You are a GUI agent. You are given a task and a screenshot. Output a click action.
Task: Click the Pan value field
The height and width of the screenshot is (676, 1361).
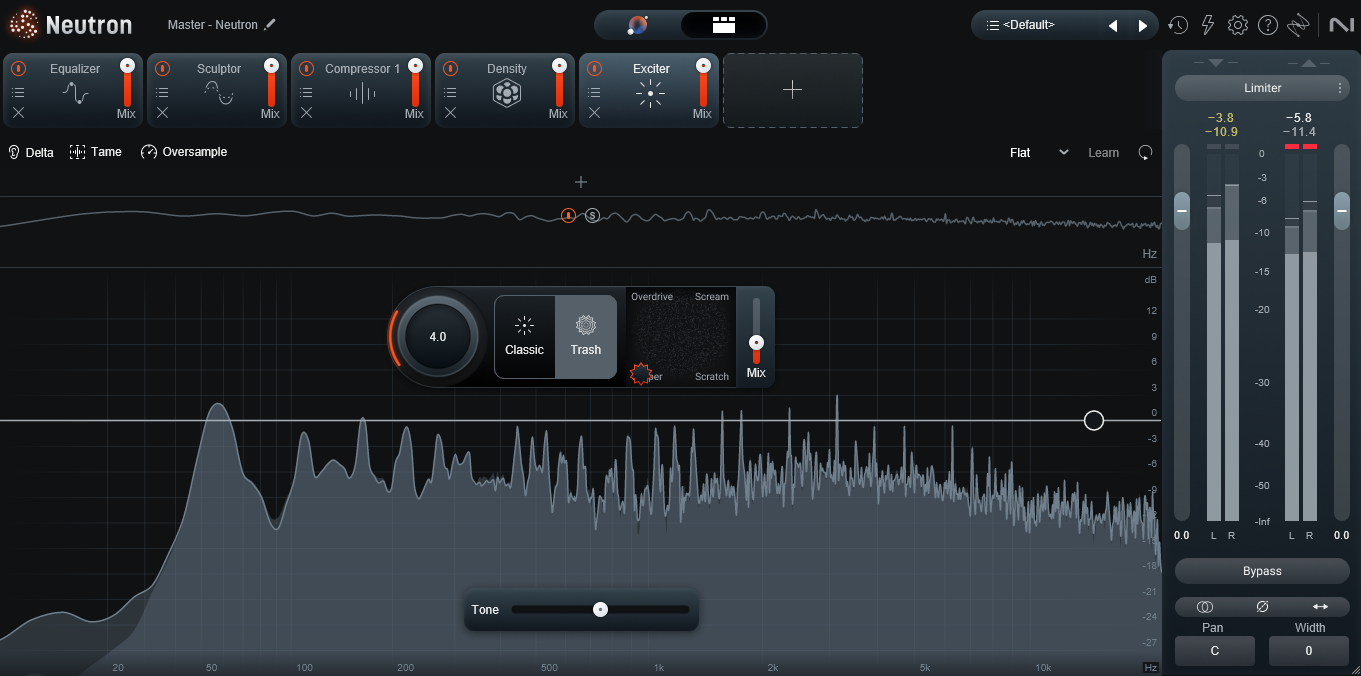point(1215,651)
